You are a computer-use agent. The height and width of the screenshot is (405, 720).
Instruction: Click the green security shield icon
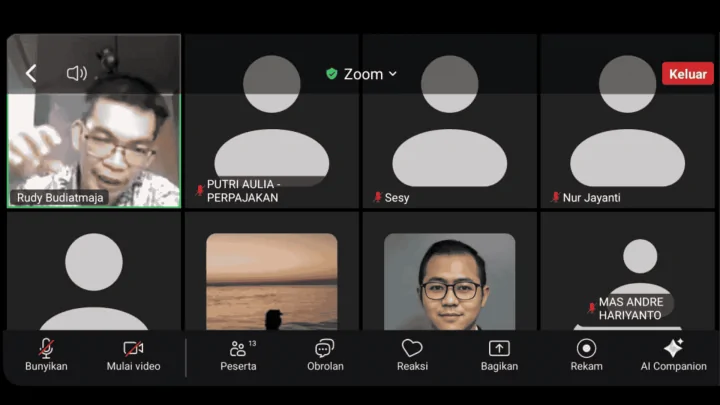[332, 74]
